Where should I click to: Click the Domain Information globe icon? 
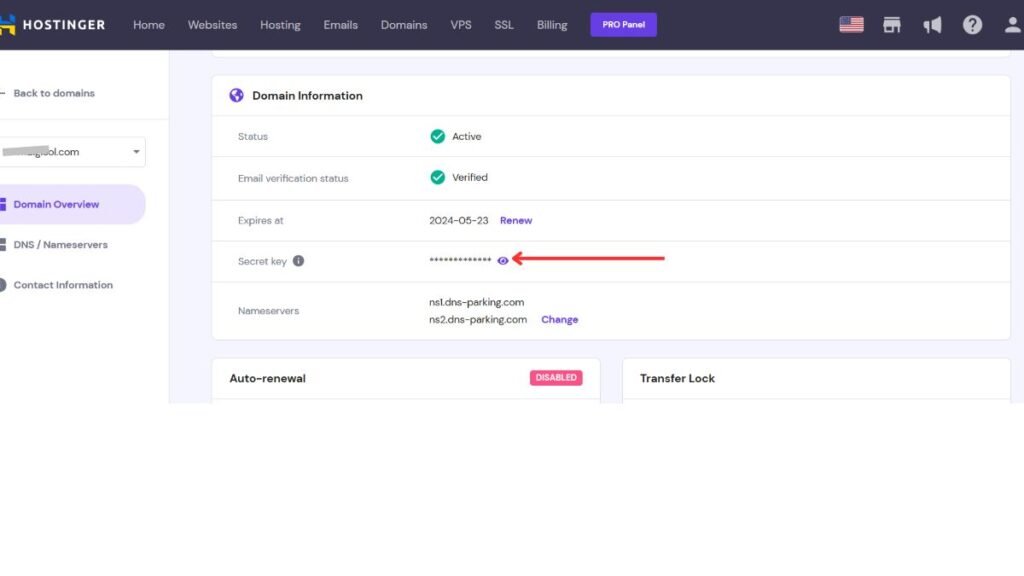[x=236, y=95]
